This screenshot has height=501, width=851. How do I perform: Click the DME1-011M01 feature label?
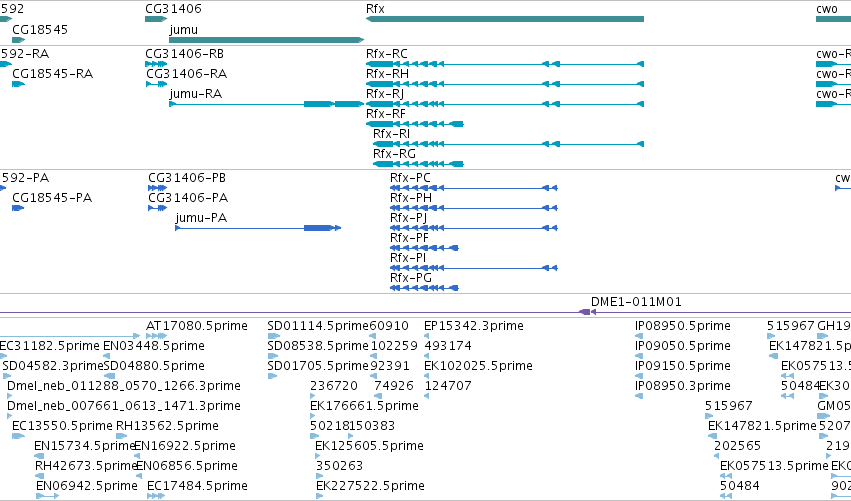click(636, 302)
